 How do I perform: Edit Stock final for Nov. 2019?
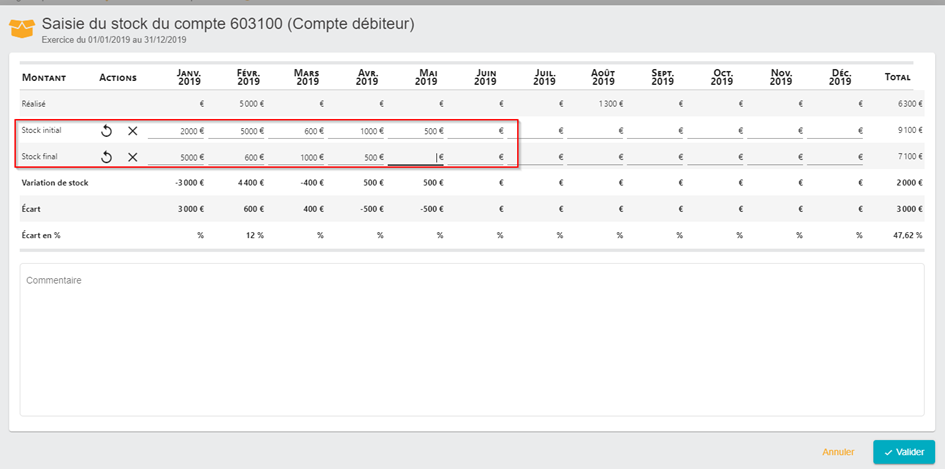coord(775,157)
